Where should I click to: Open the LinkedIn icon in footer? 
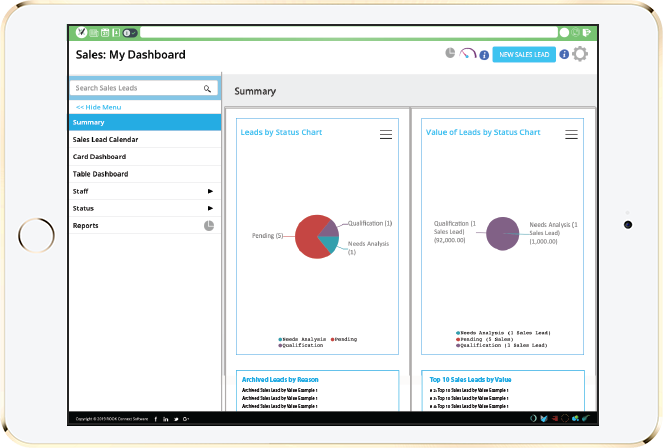165,417
